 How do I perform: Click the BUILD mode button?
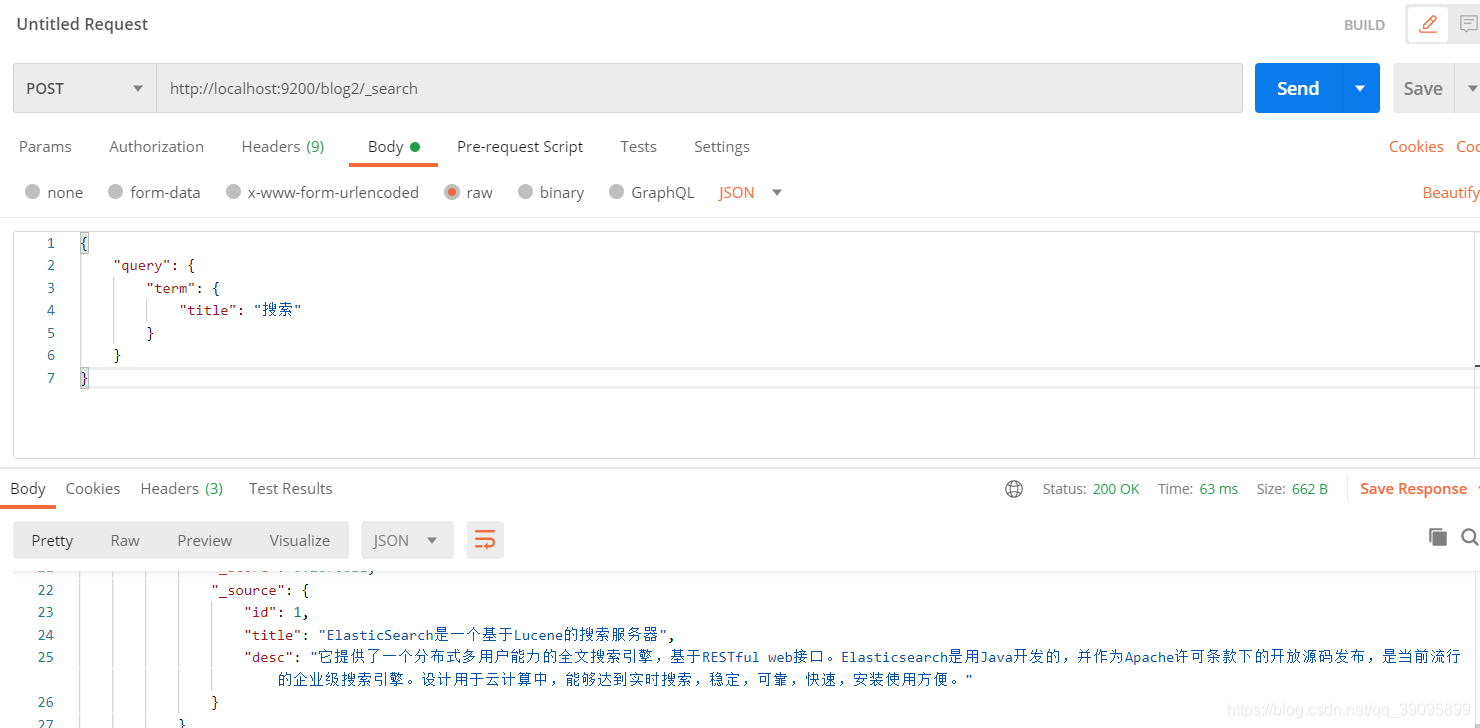tap(1364, 25)
